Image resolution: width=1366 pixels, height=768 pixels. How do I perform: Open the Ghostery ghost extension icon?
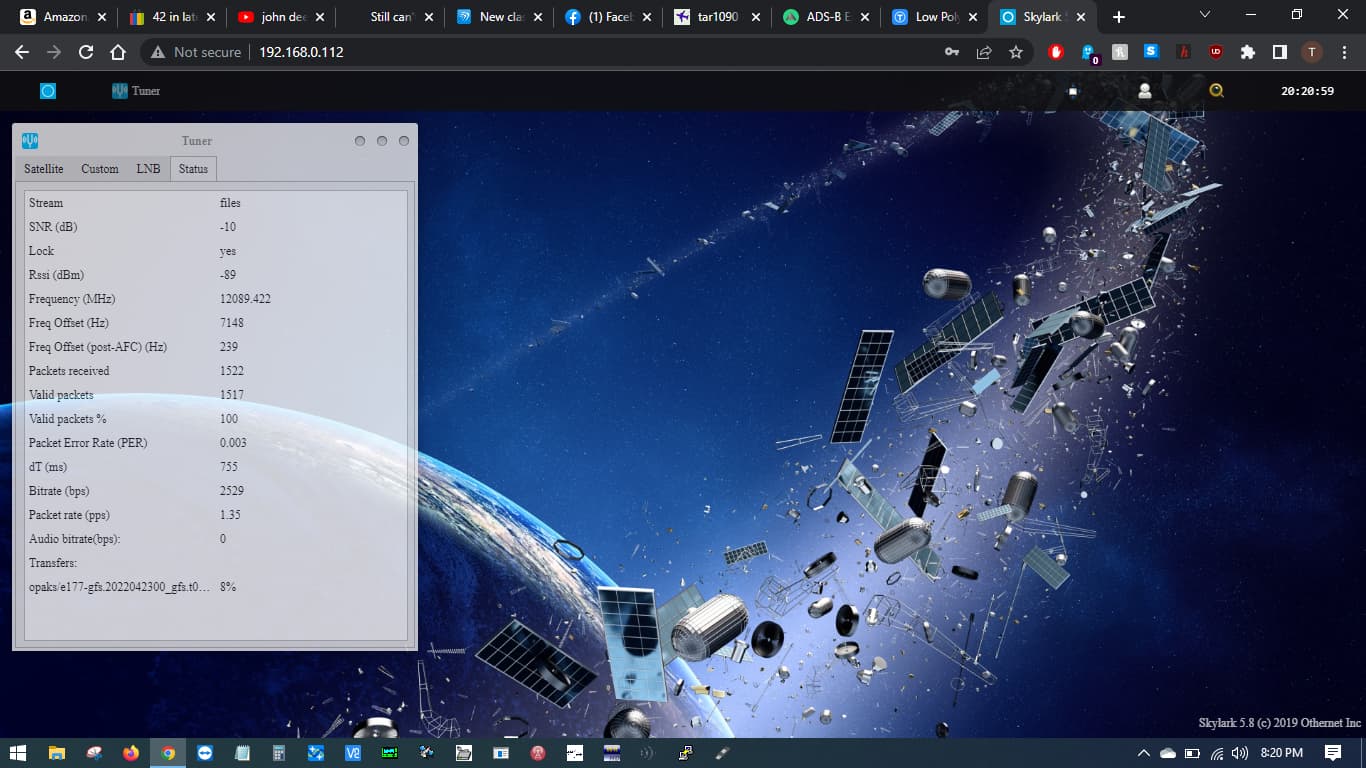[1089, 53]
